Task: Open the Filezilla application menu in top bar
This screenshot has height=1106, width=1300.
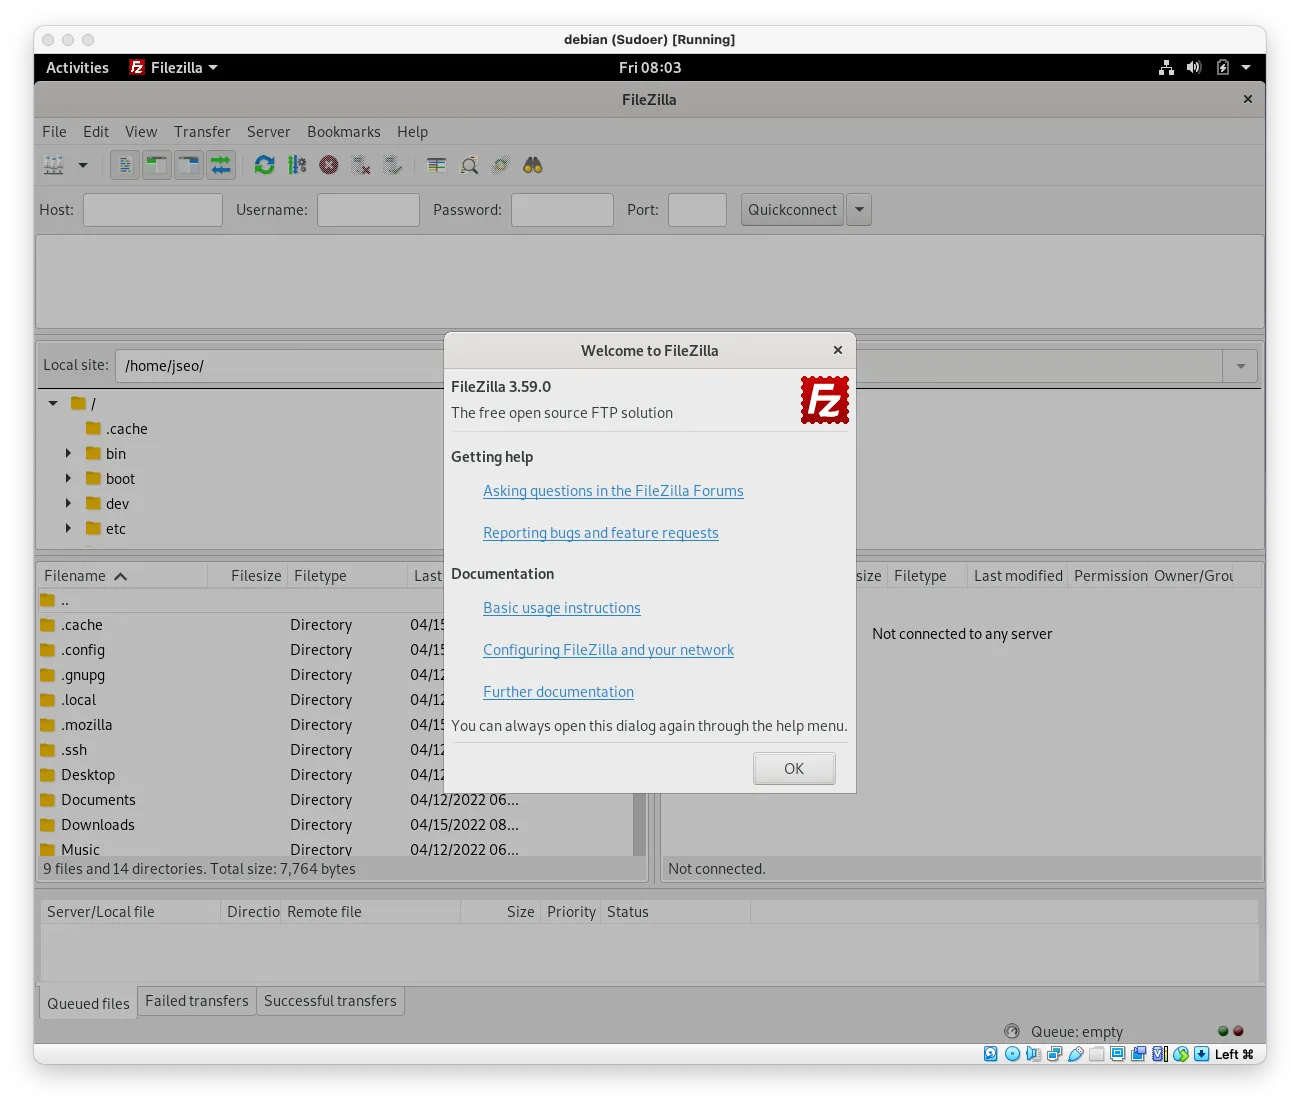Action: [174, 68]
